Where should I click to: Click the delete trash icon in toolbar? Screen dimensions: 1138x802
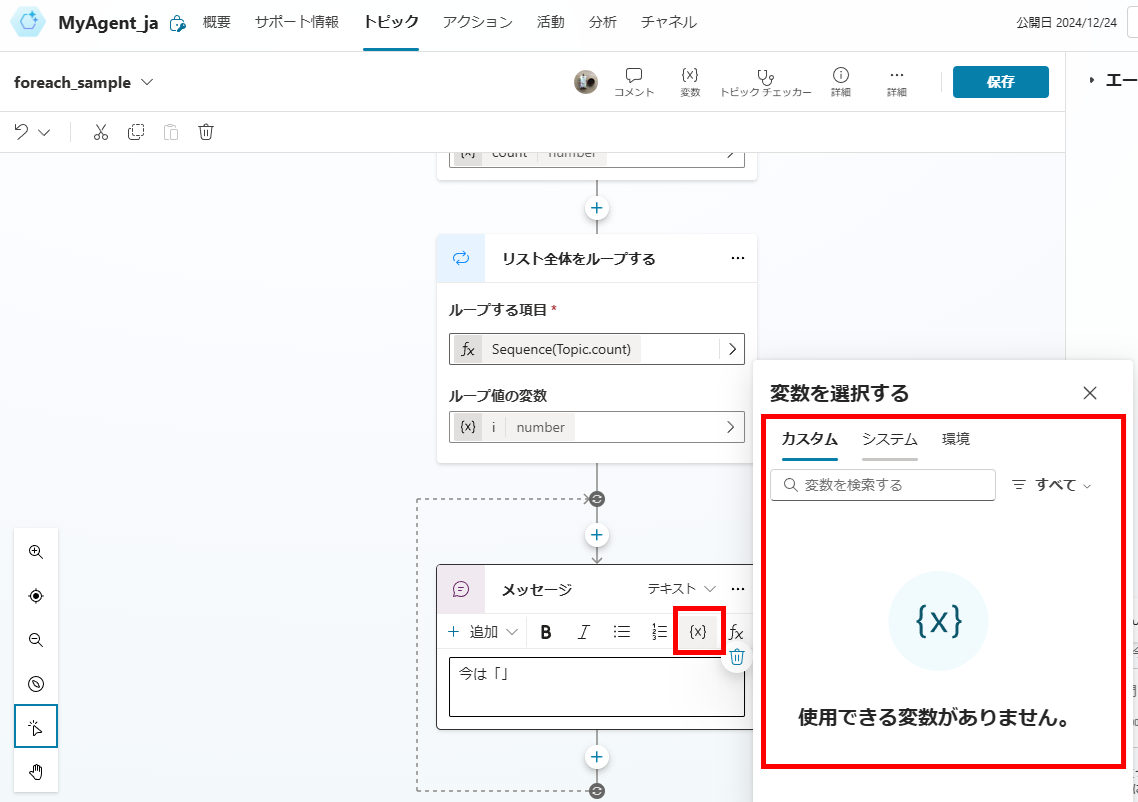tap(206, 132)
